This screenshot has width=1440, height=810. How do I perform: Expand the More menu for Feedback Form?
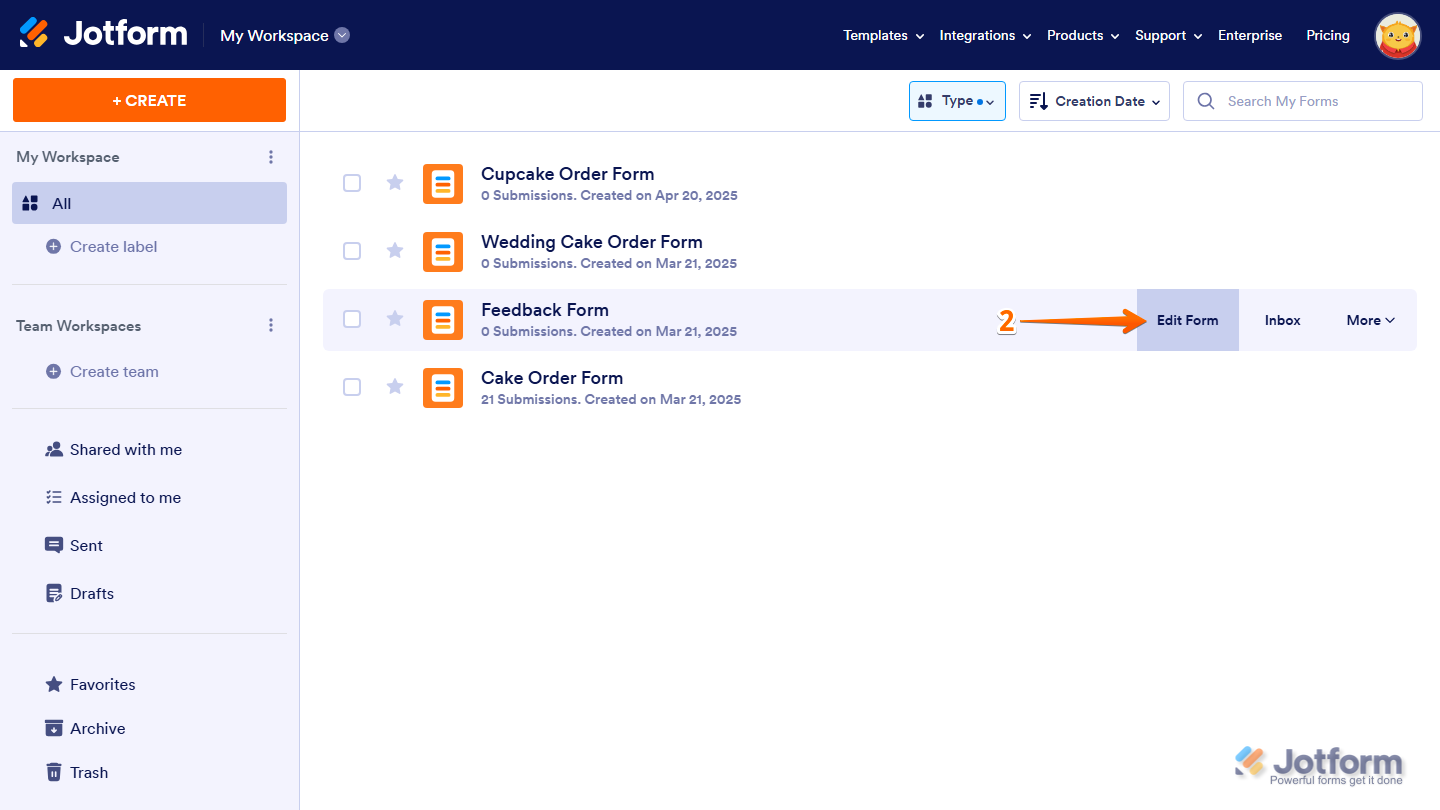click(x=1370, y=320)
